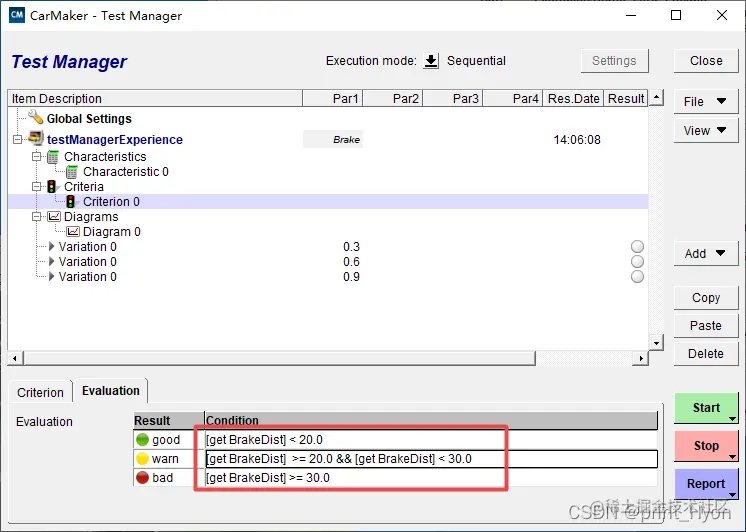746x532 pixels.
Task: Click the Par3 column header
Action: pyautogui.click(x=452, y=99)
